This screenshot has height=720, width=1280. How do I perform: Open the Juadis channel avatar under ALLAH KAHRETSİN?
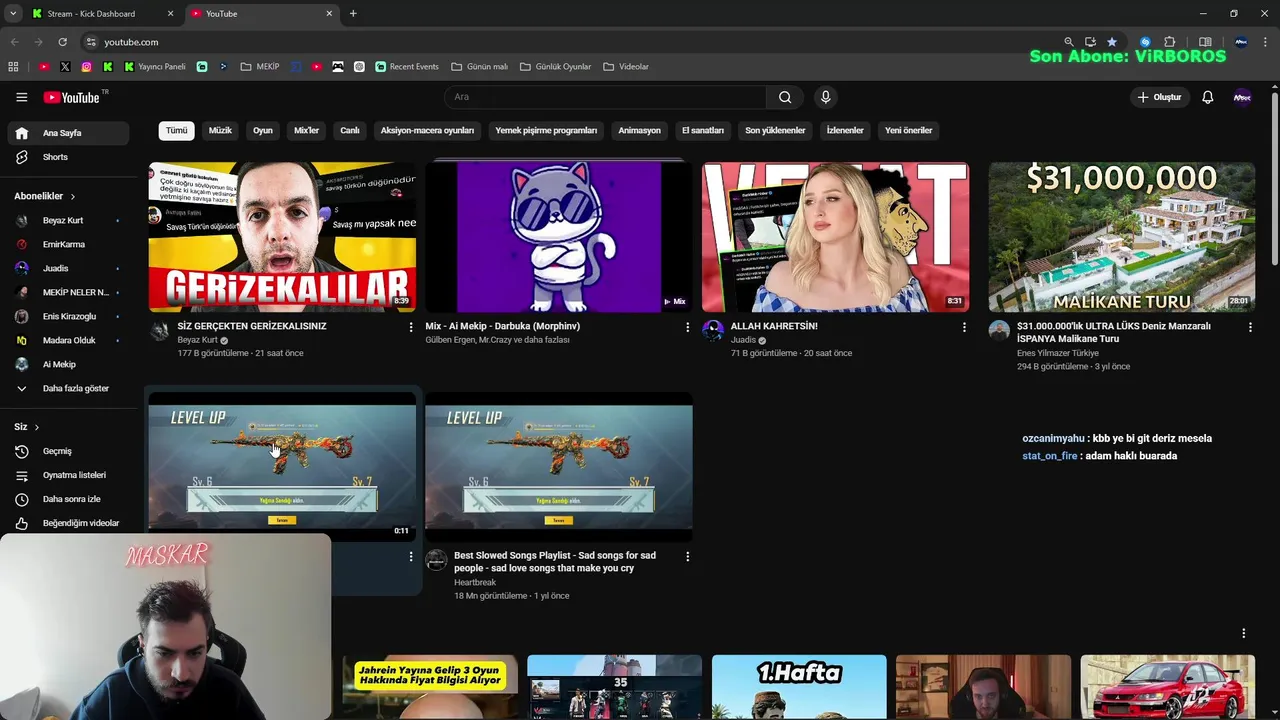713,332
